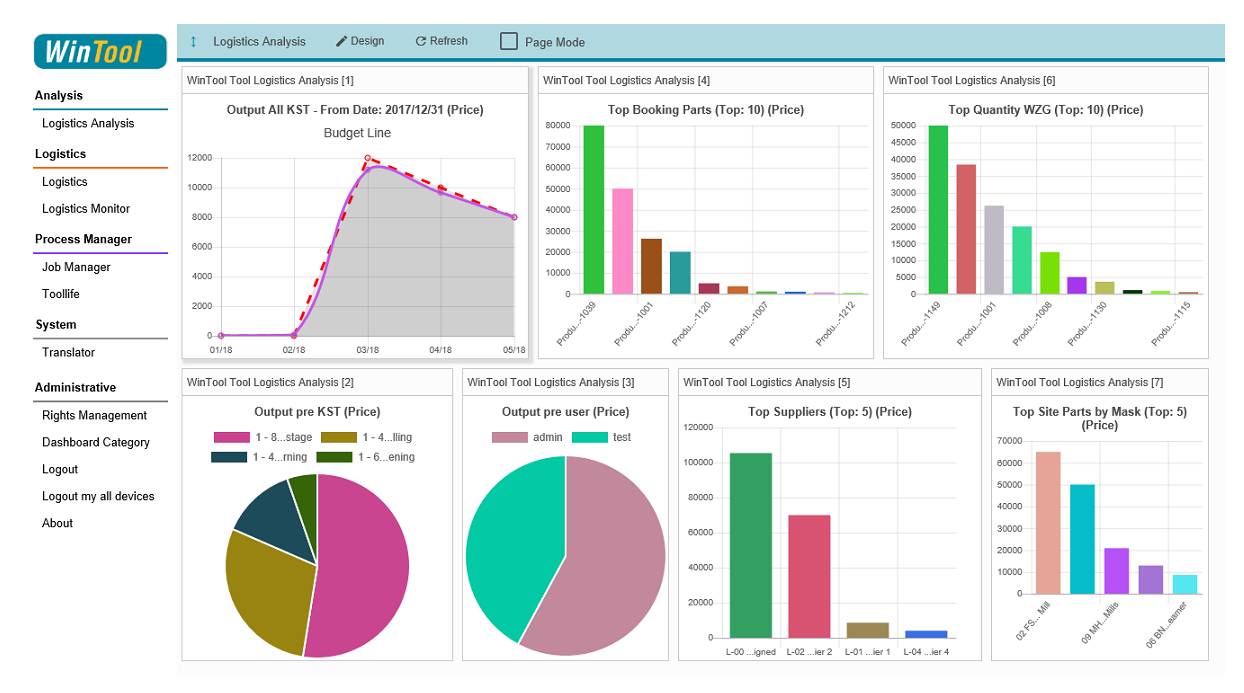This screenshot has width=1244, height=693.
Task: Click panel title 'WinTool Tool Logistics Analysis [4]'
Action: coord(626,80)
